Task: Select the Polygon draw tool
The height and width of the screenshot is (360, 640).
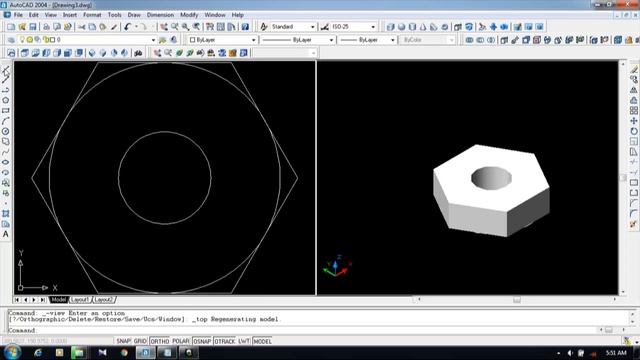Action: click(6, 100)
